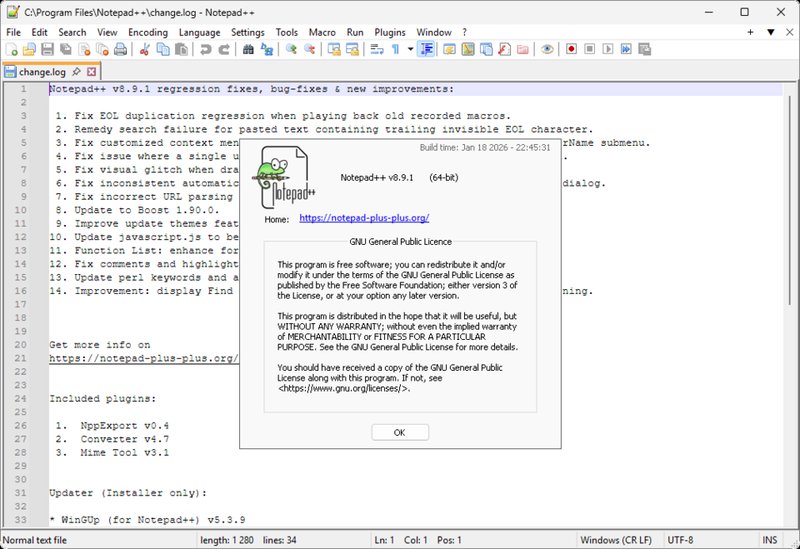Open the Tools menu
The width and height of the screenshot is (800, 549).
tap(287, 32)
